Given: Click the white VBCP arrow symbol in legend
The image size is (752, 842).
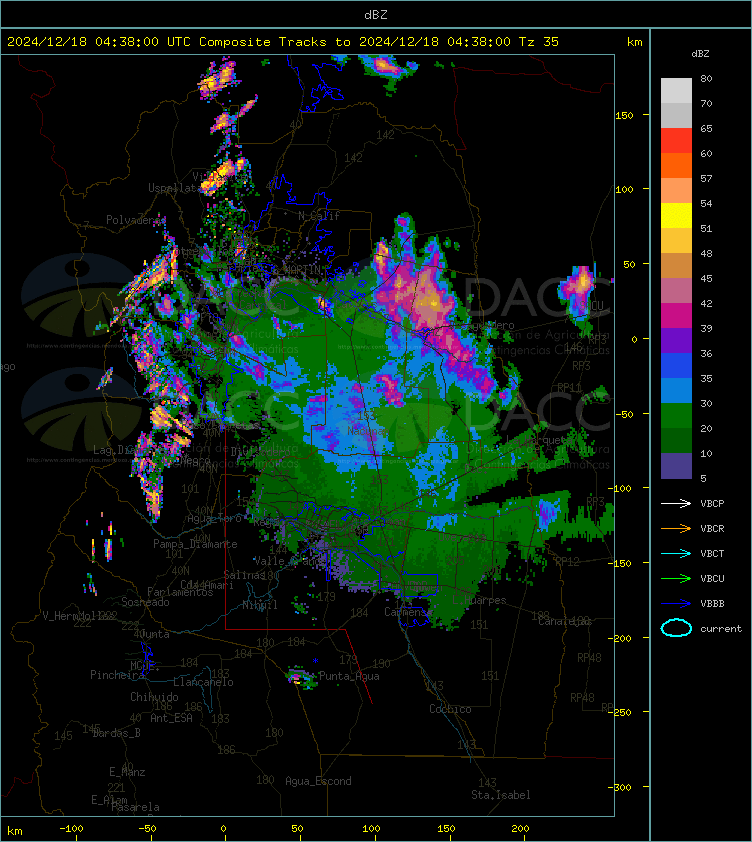Looking at the screenshot, I should 676,503.
